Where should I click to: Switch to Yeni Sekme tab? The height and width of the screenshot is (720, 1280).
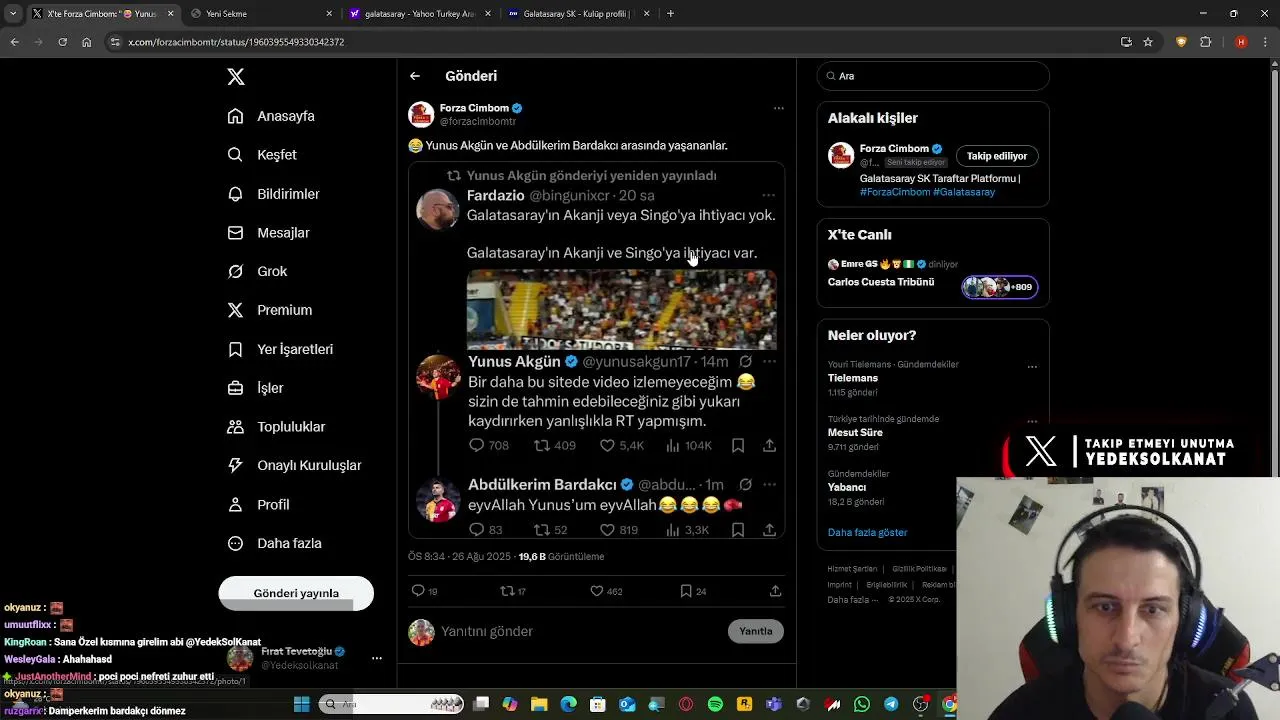261,14
